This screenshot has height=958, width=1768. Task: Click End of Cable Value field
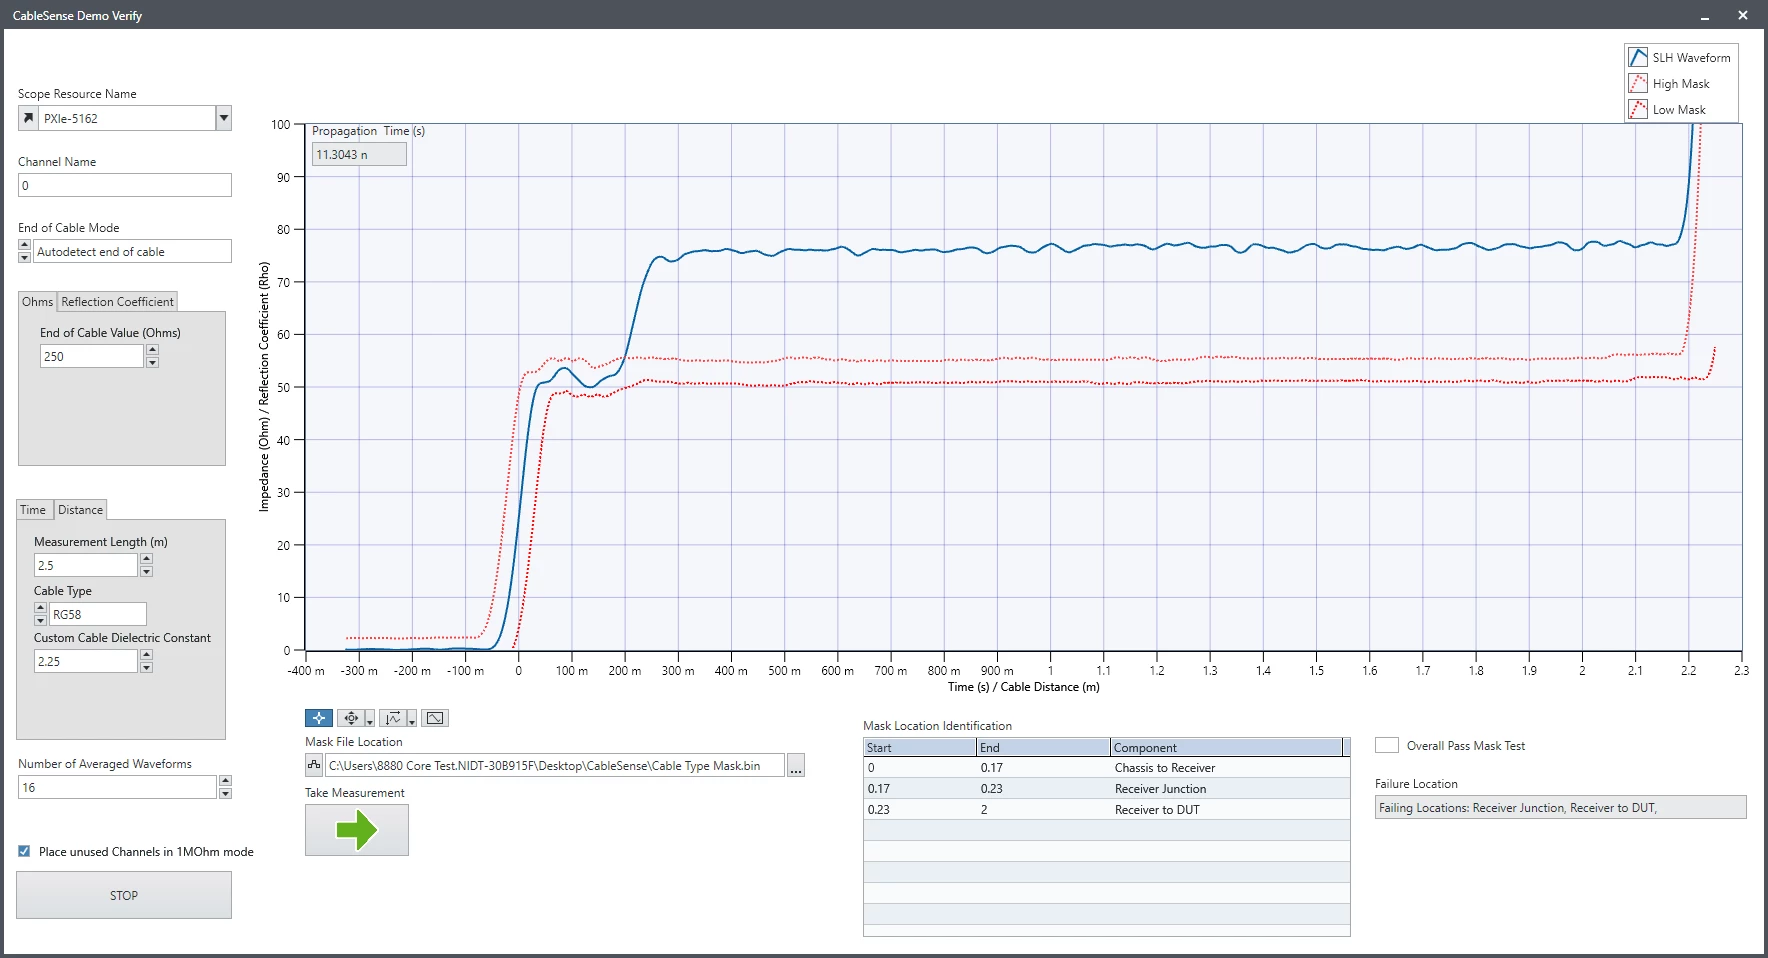pyautogui.click(x=92, y=356)
